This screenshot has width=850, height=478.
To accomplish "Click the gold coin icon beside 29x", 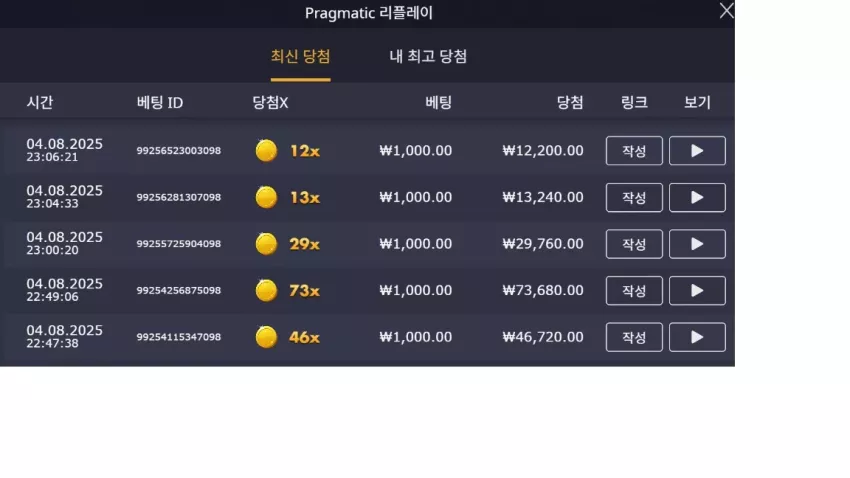I will click(266, 244).
